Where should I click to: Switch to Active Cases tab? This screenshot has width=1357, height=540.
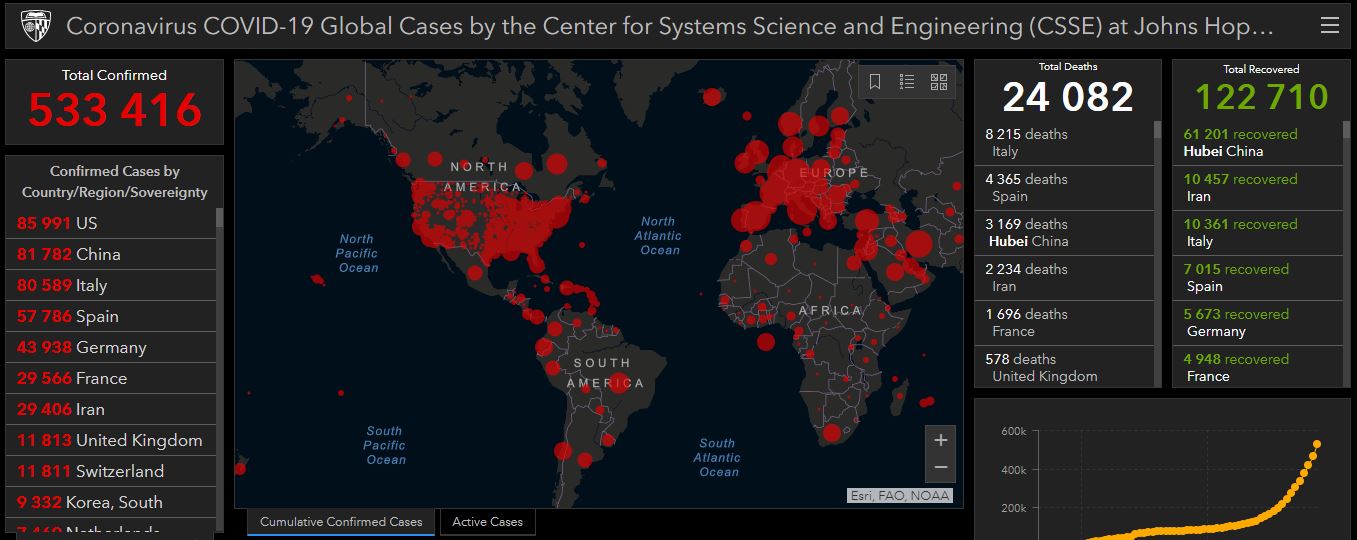pos(487,522)
